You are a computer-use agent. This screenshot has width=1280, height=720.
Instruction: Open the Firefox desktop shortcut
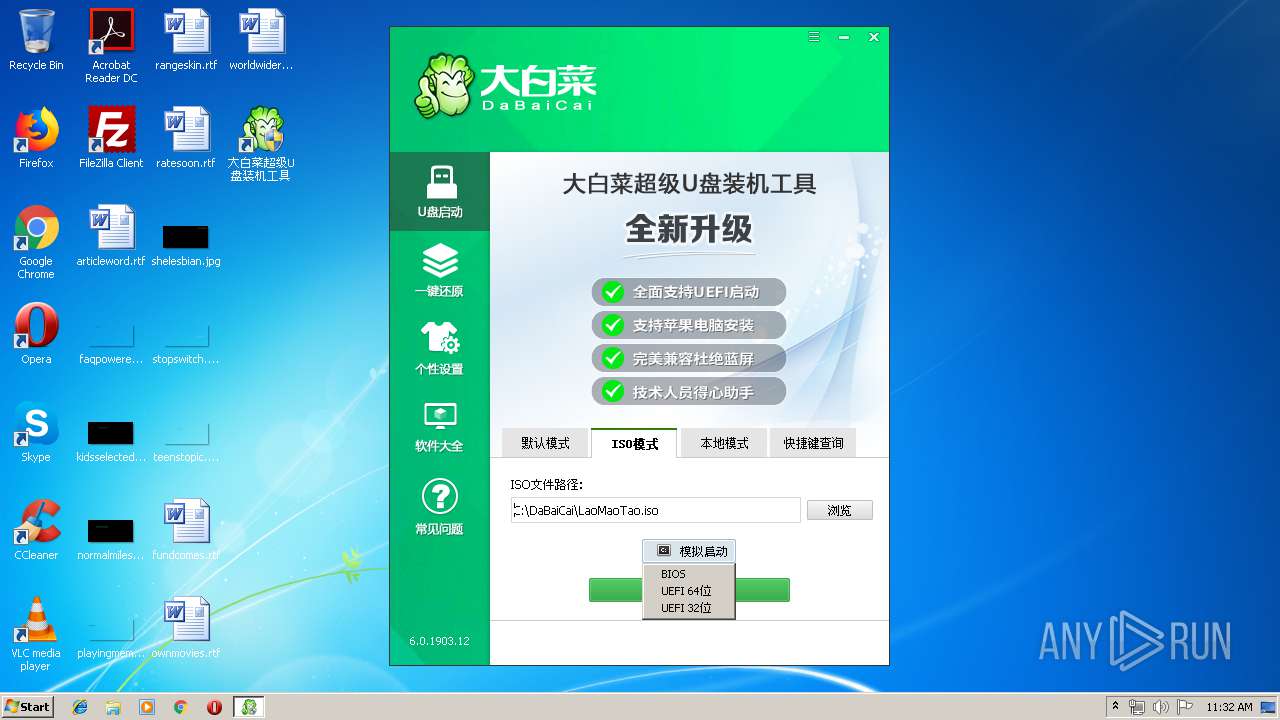coord(36,138)
